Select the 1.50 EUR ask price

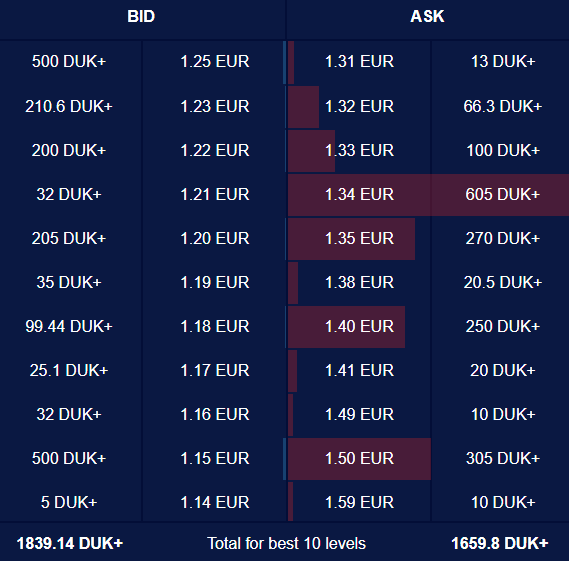pos(359,458)
